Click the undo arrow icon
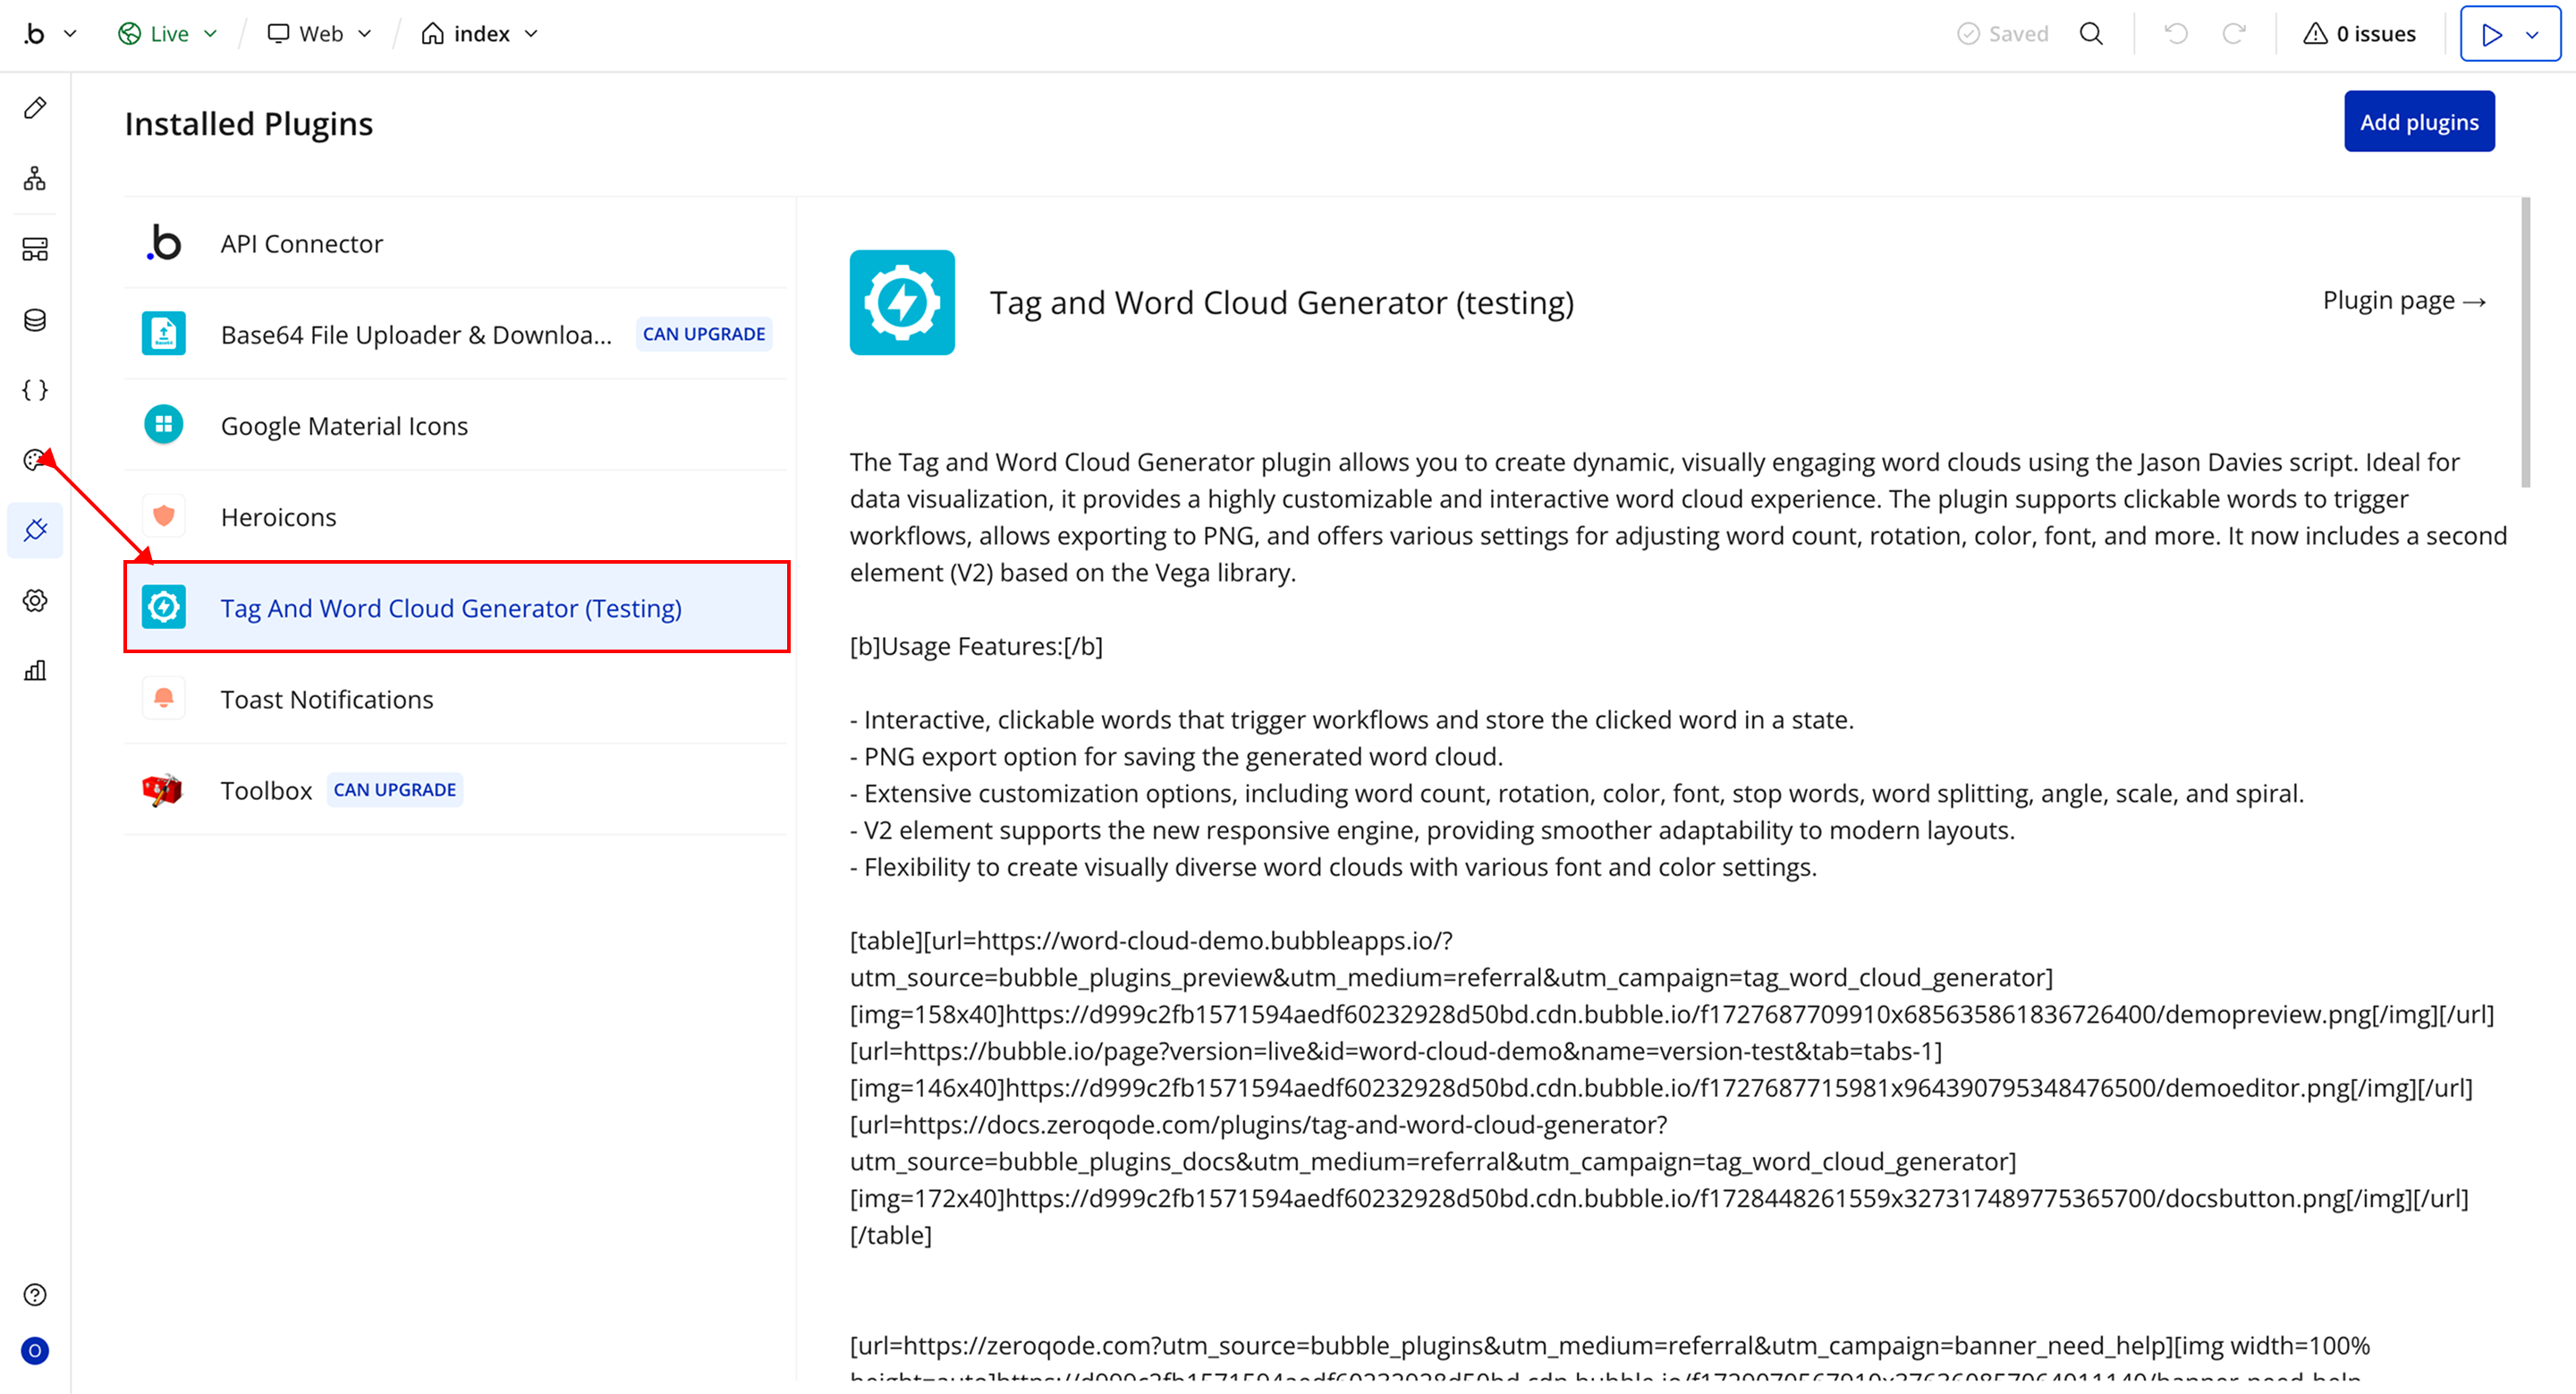 coord(2175,34)
